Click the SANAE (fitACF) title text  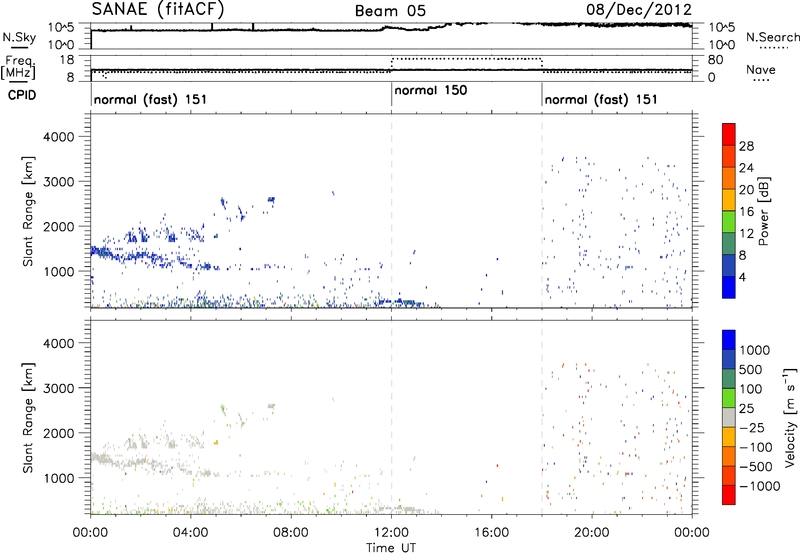[158, 10]
